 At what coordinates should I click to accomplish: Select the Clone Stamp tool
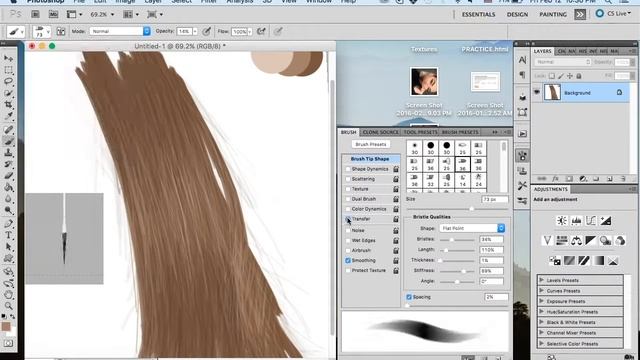8,153
